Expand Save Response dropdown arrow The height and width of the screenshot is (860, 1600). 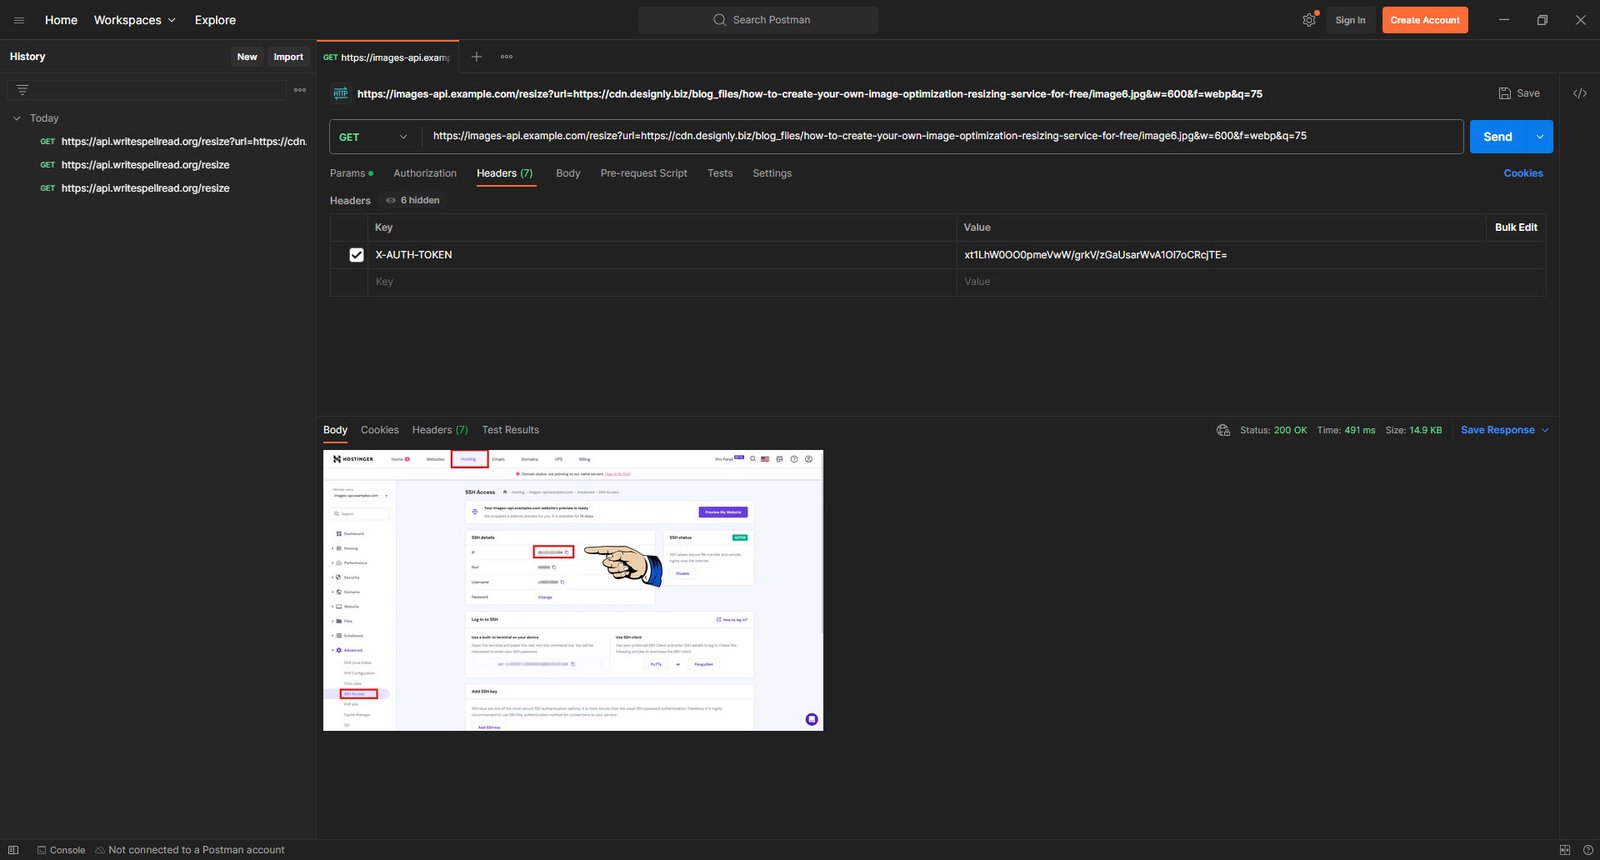click(x=1545, y=430)
